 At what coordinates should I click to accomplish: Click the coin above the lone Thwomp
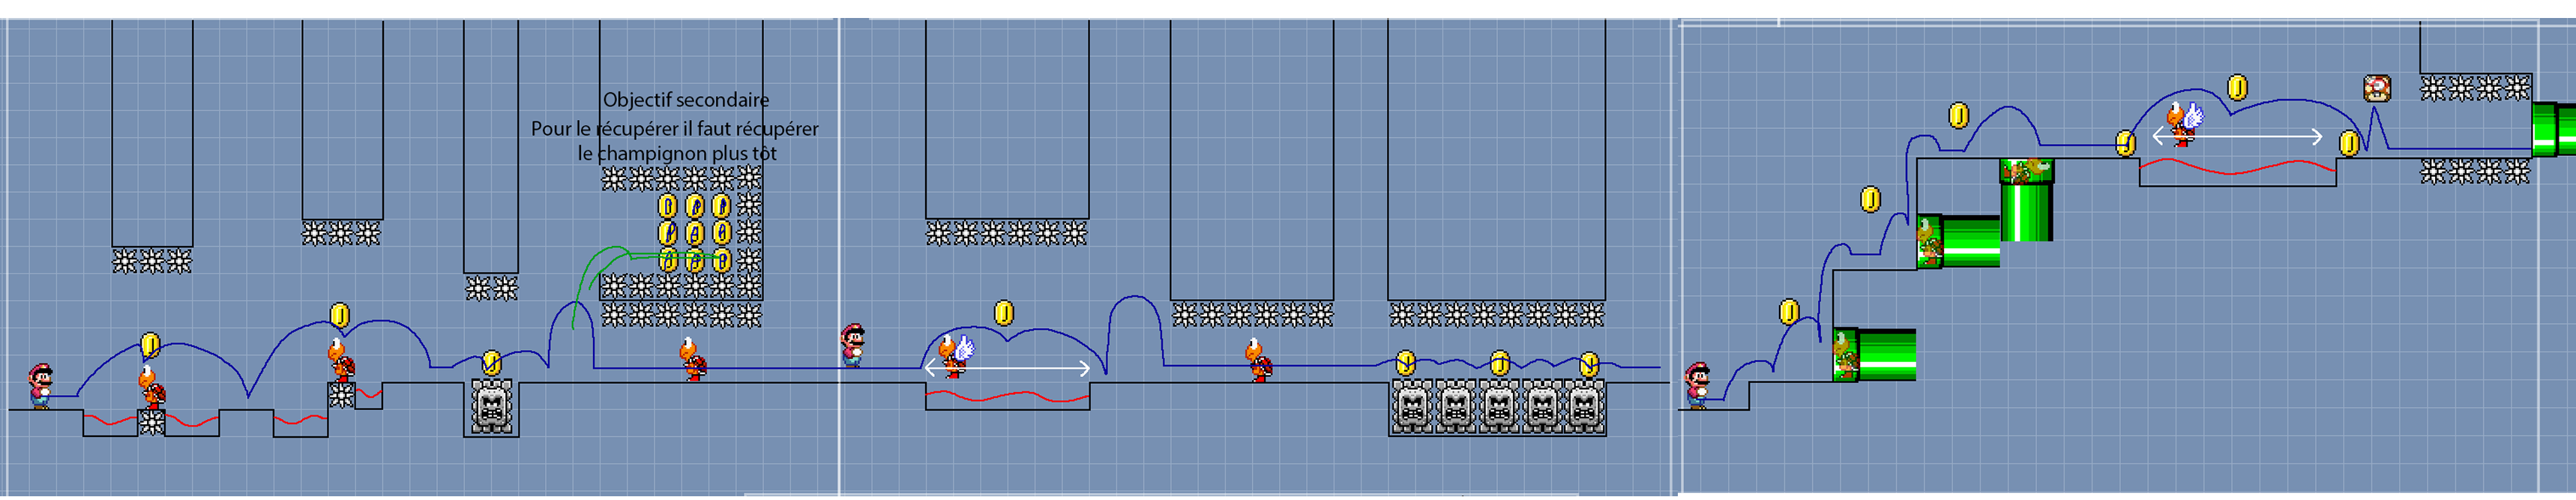pos(491,362)
